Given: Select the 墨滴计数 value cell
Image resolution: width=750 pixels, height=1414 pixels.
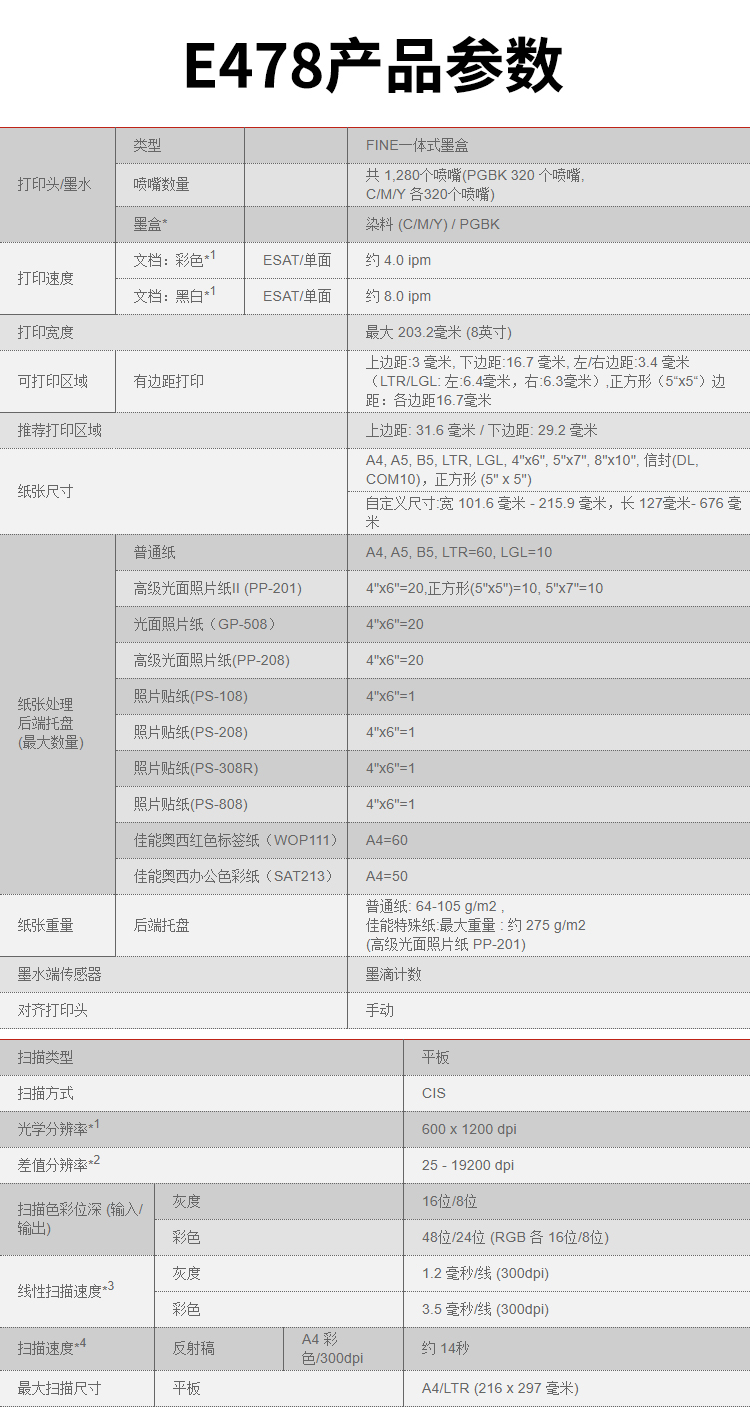Looking at the screenshot, I should point(549,974).
